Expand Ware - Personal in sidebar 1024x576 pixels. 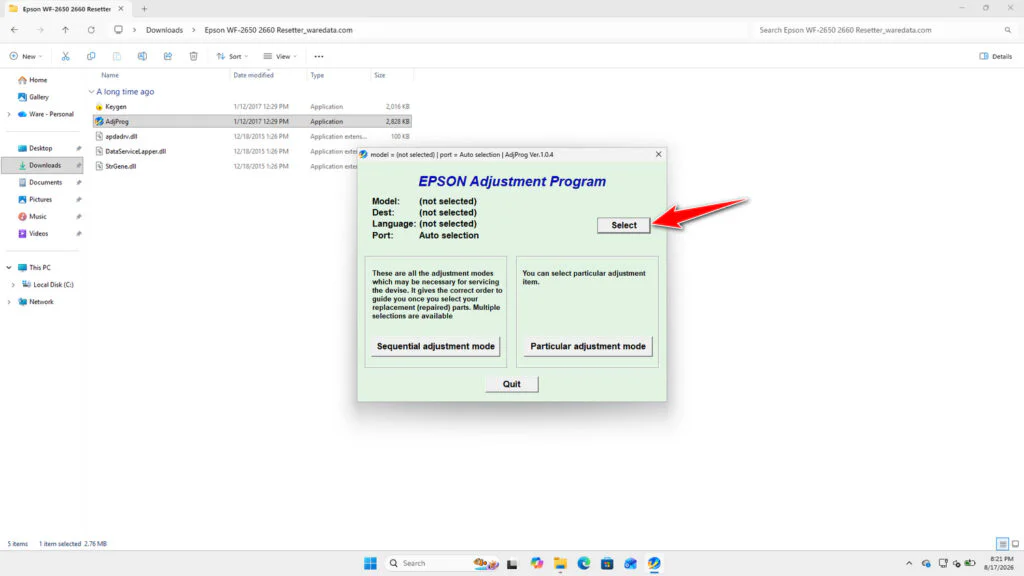coord(9,114)
